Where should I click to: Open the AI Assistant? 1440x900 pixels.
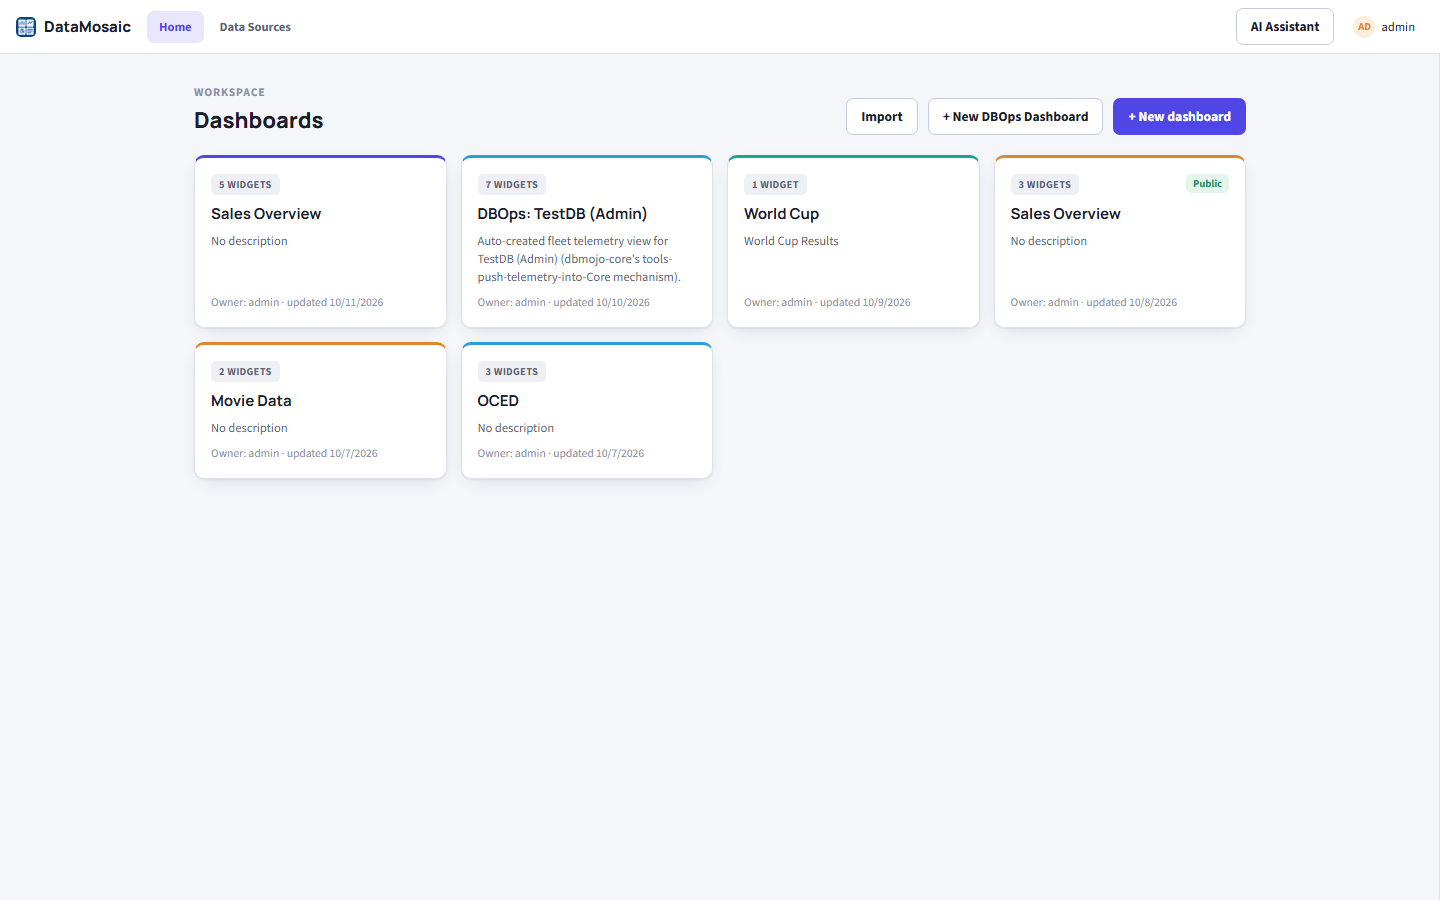[x=1285, y=27]
